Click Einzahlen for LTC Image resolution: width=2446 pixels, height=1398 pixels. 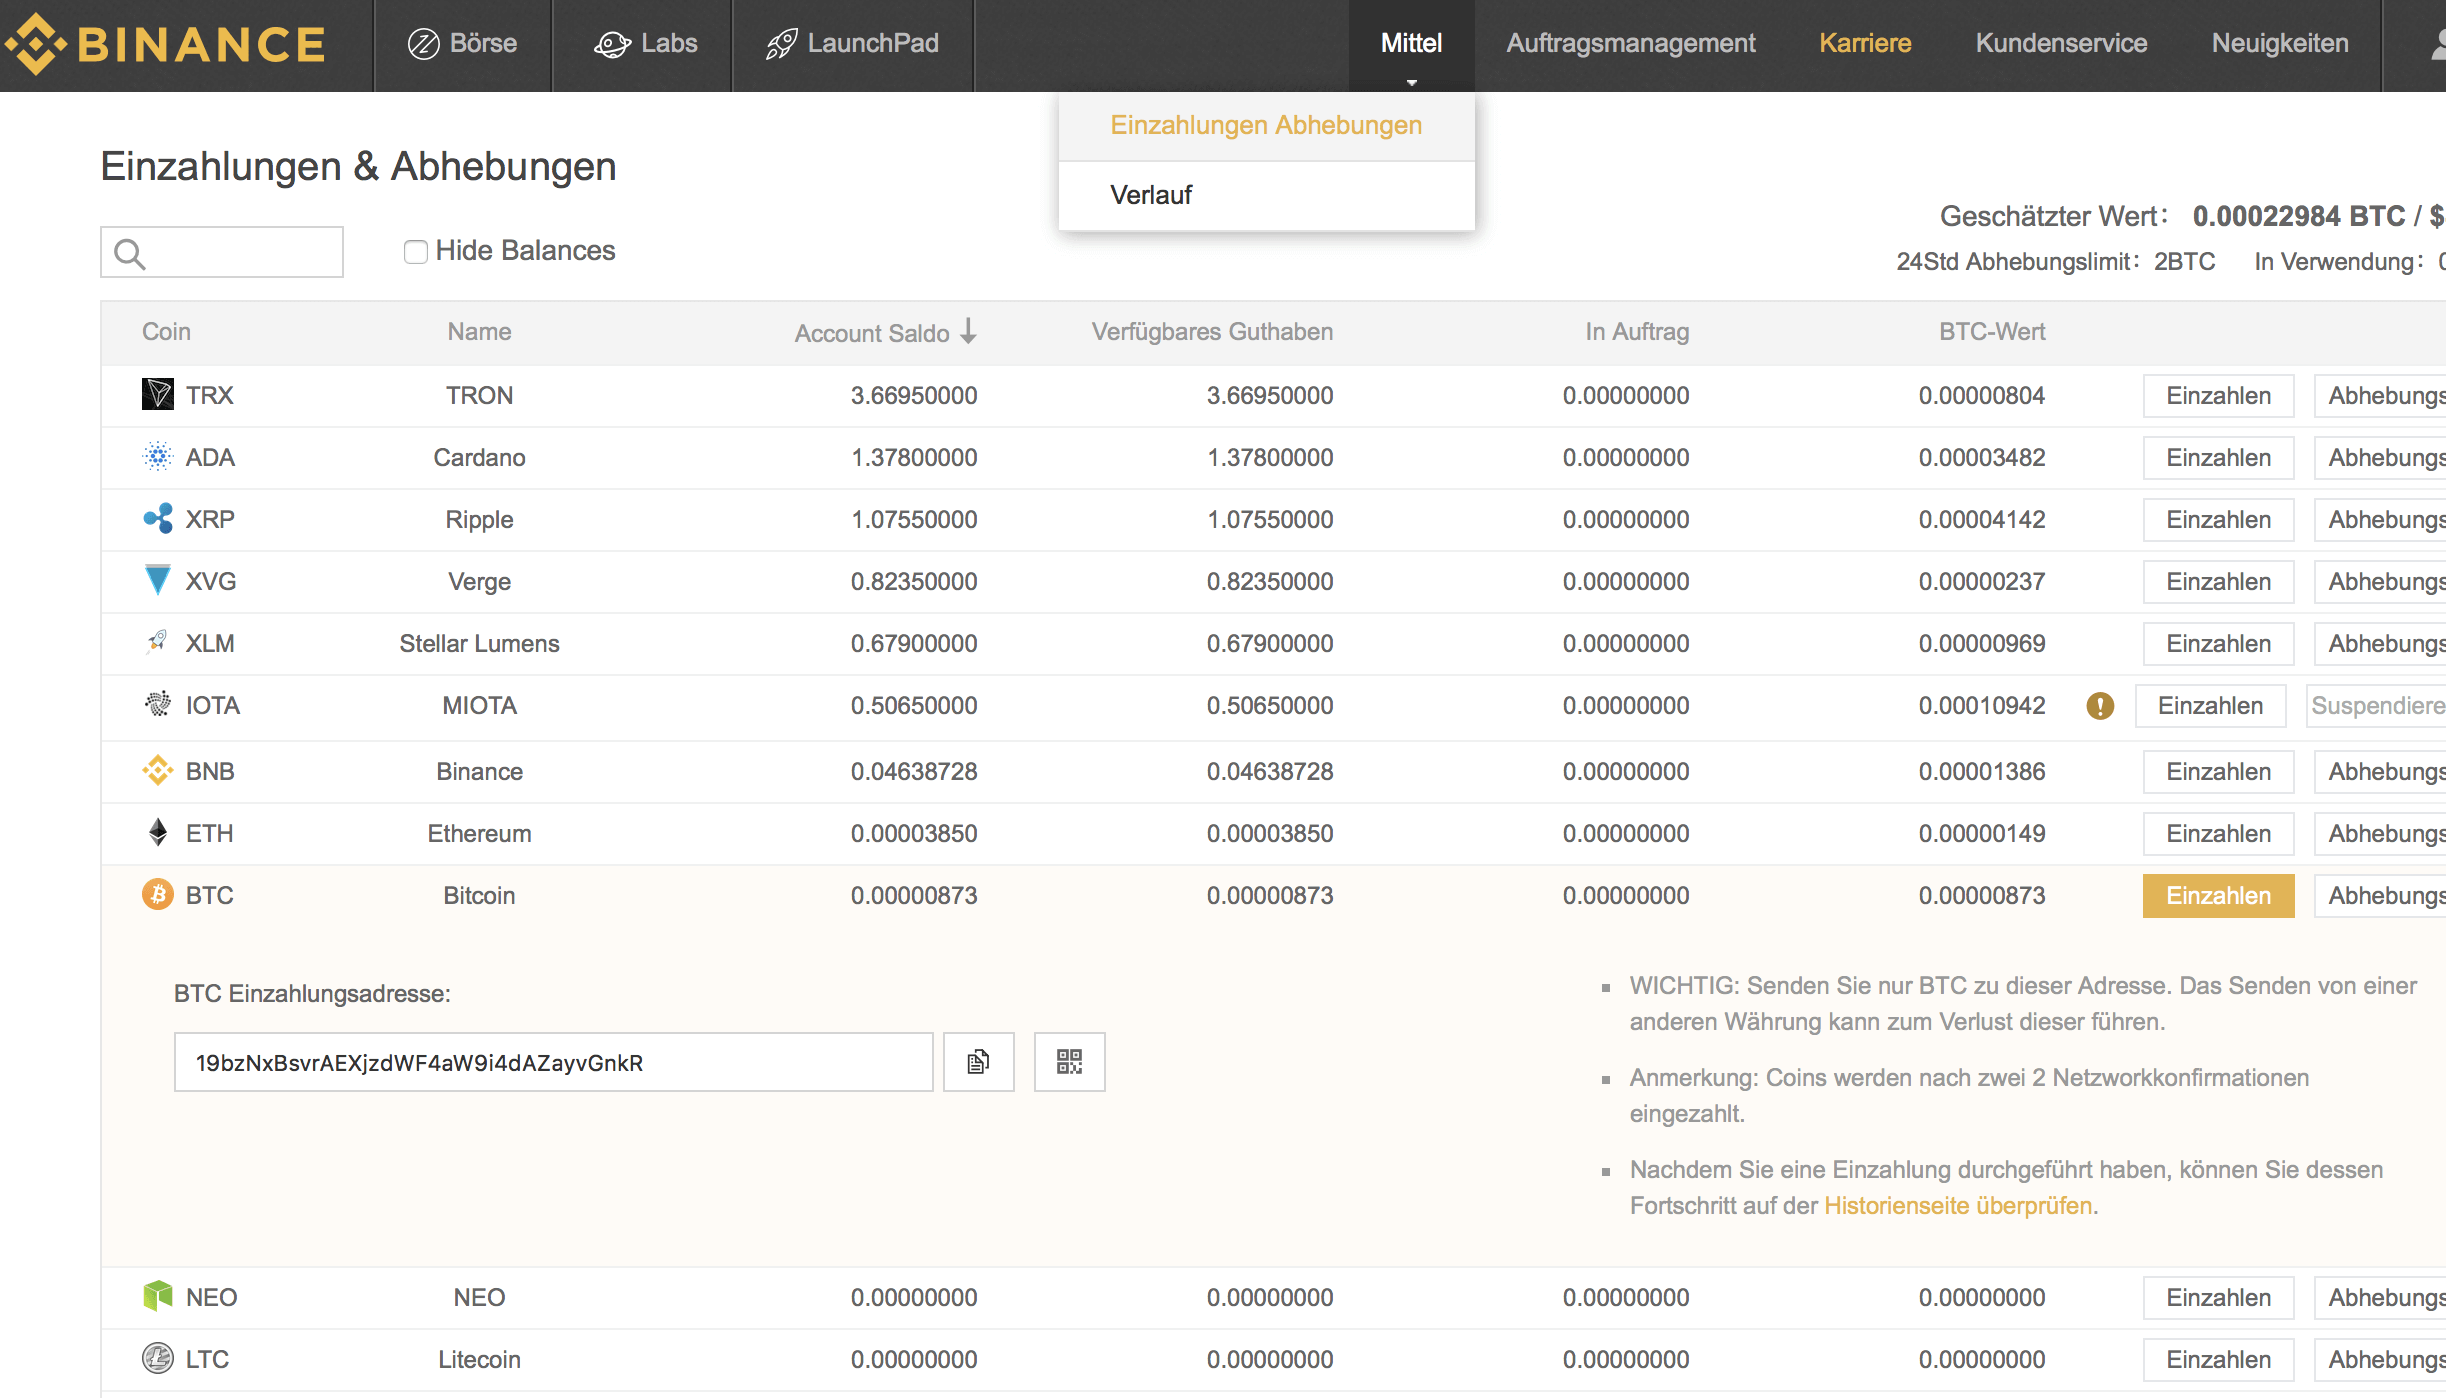2218,1360
